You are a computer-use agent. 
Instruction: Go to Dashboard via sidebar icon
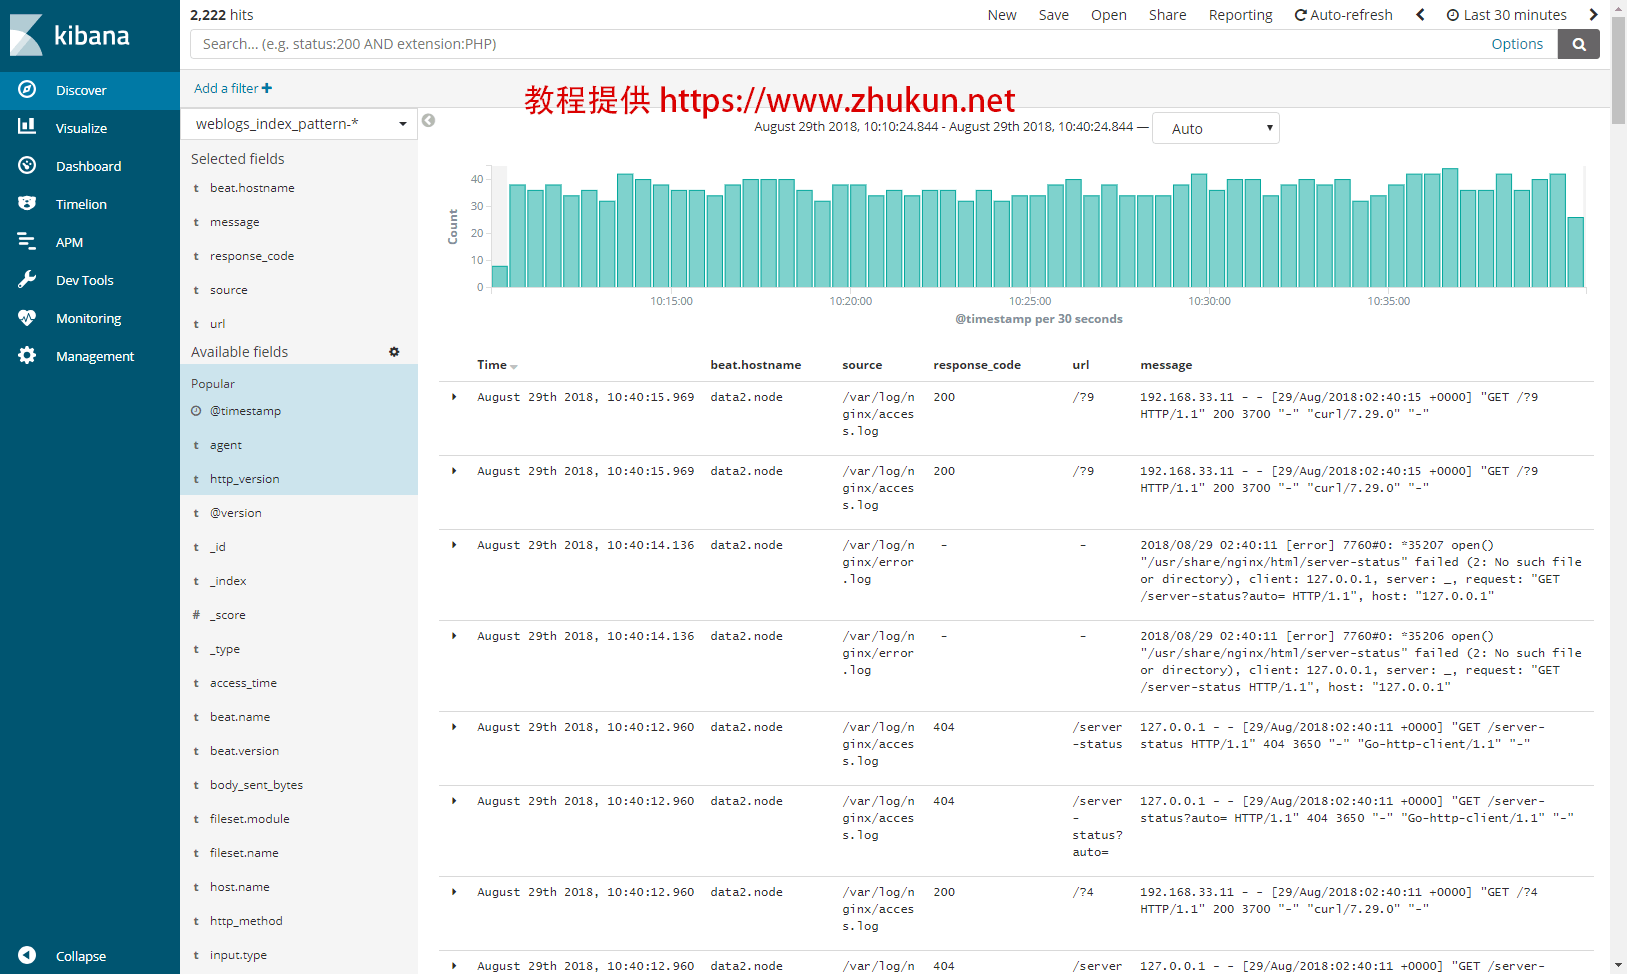point(27,166)
